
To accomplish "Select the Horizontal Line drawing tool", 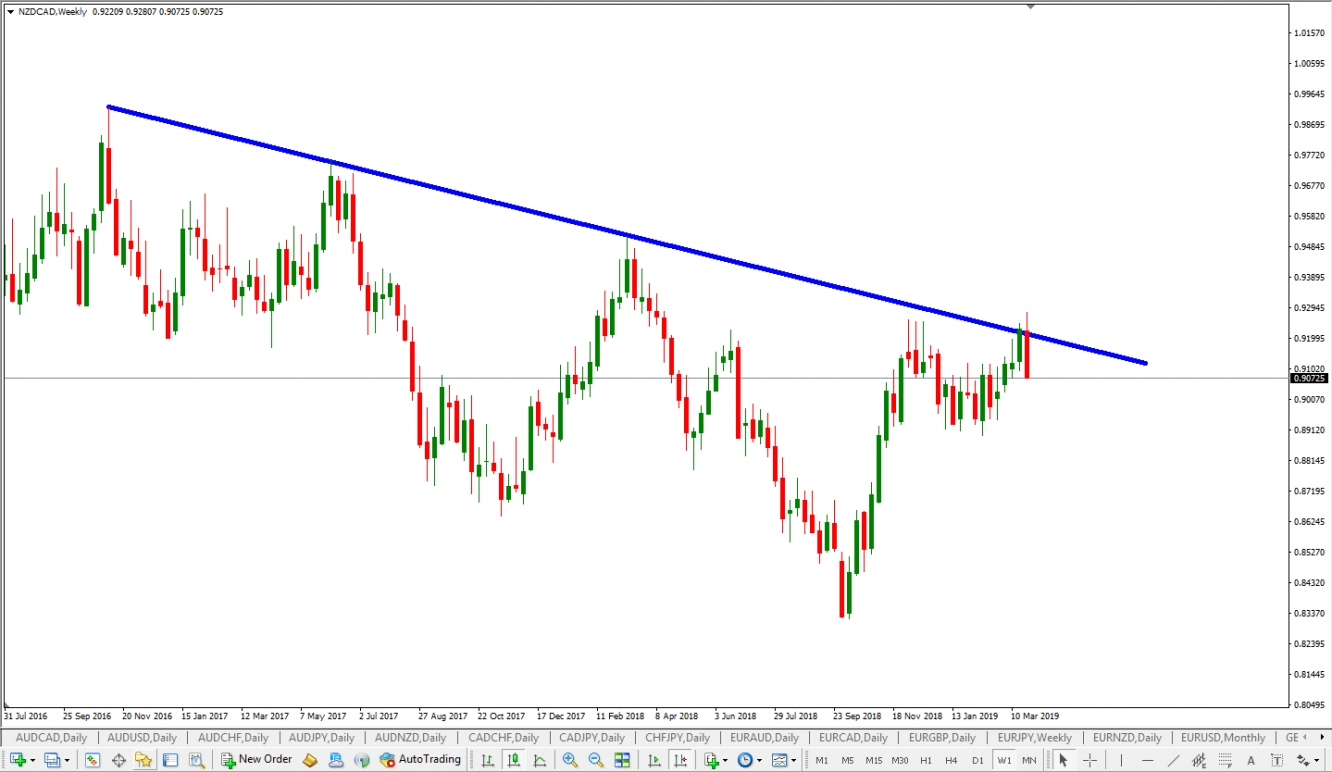I will click(1147, 760).
